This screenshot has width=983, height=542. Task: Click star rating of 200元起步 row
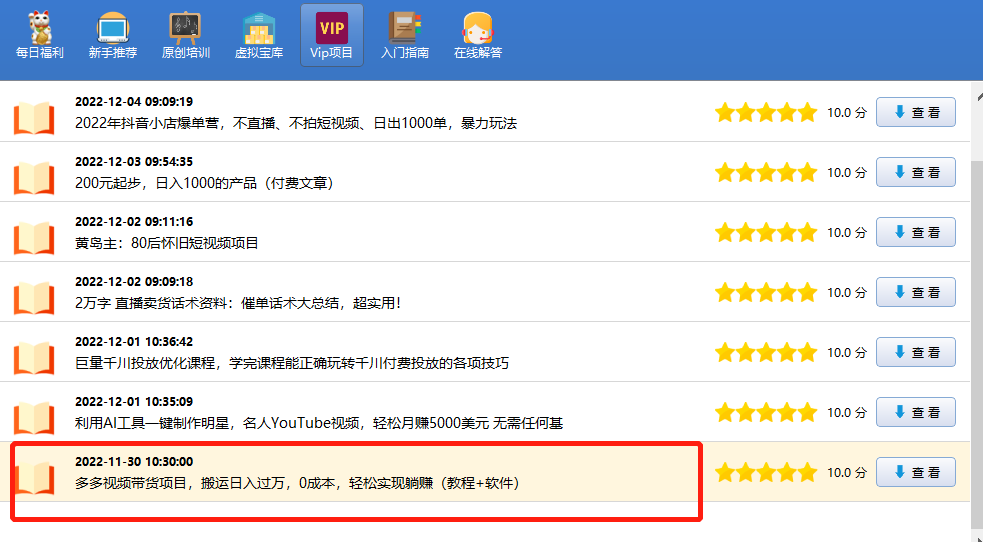pos(766,172)
